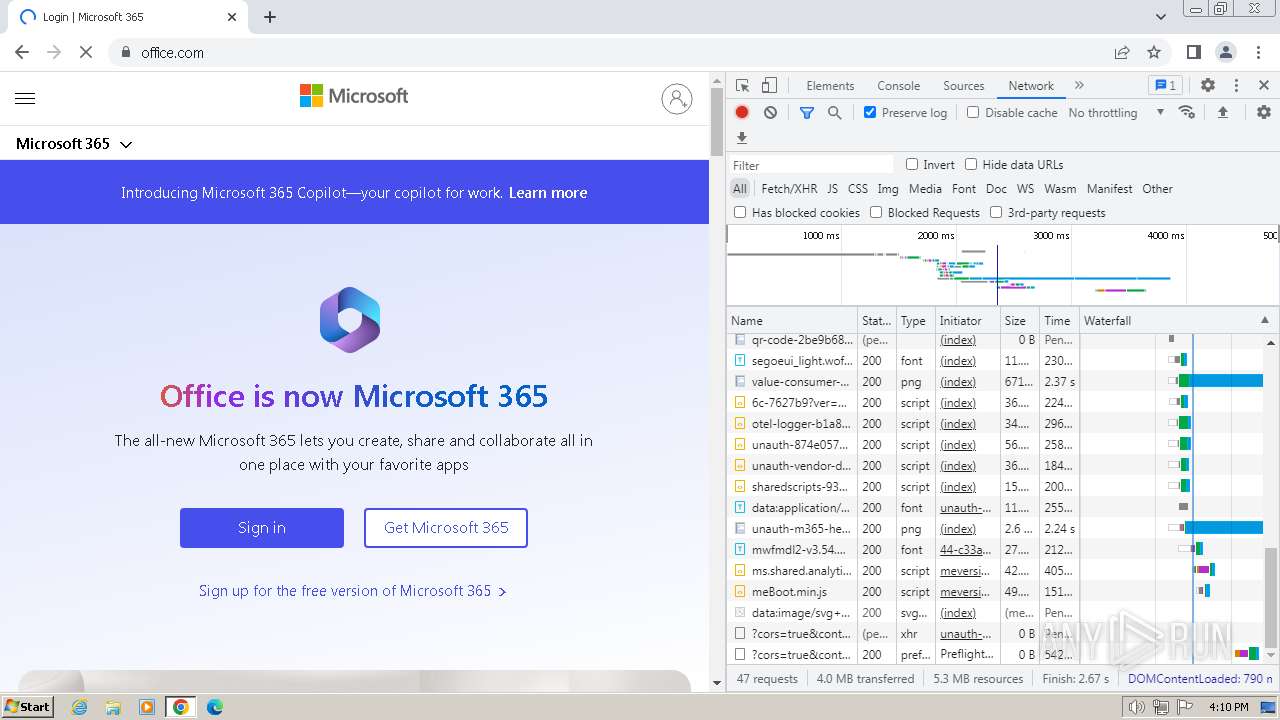Open network panel settings gear
The width and height of the screenshot is (1280, 720).
1264,113
